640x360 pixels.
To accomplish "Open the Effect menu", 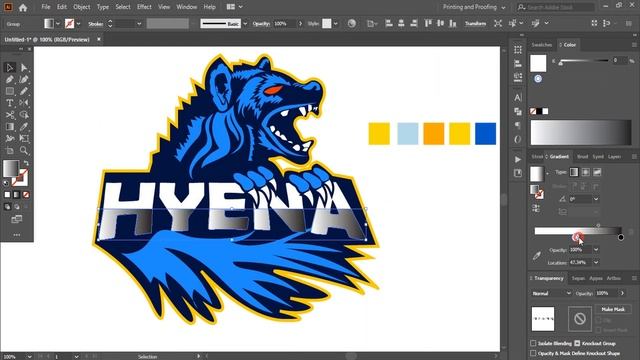I will coord(144,7).
